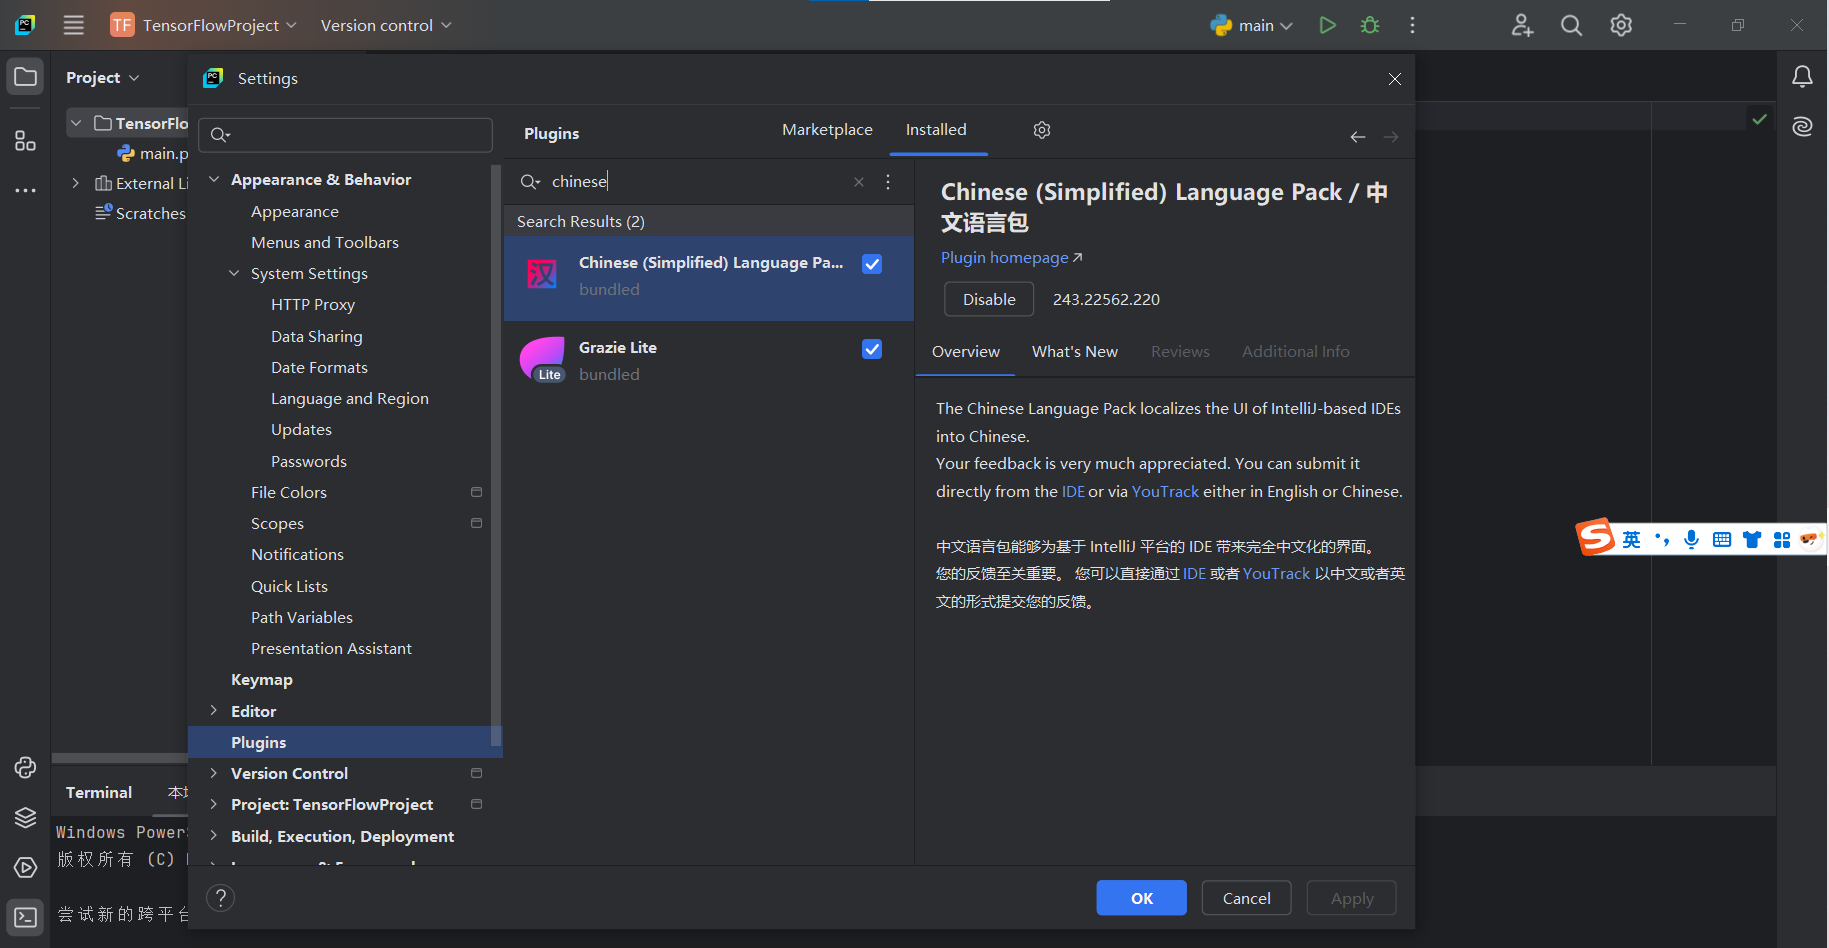This screenshot has height=948, width=1829.
Task: Cancel the Settings dialog
Action: [x=1246, y=898]
